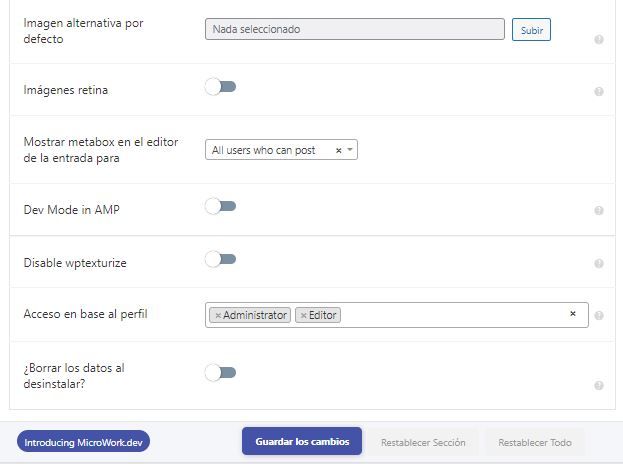Toggle the Disable wptexturize switch
The height and width of the screenshot is (464, 623).
coord(221,259)
